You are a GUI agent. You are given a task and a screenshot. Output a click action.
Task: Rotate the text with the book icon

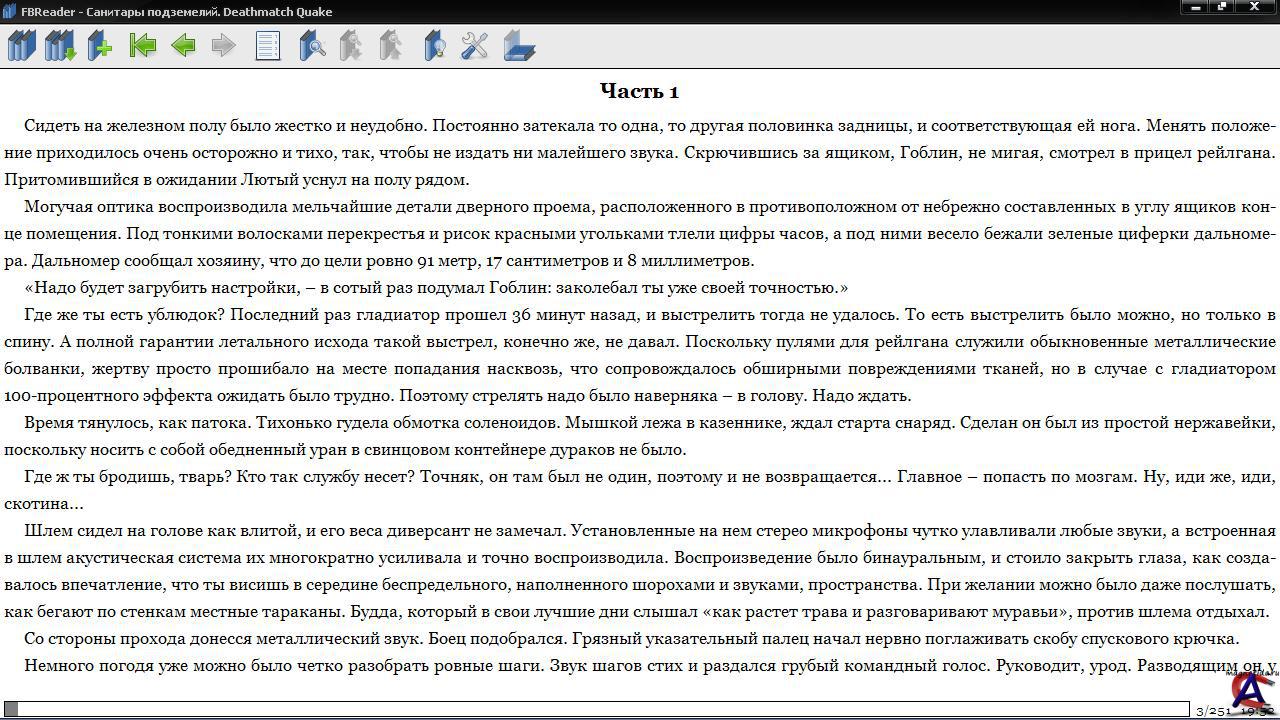click(519, 46)
